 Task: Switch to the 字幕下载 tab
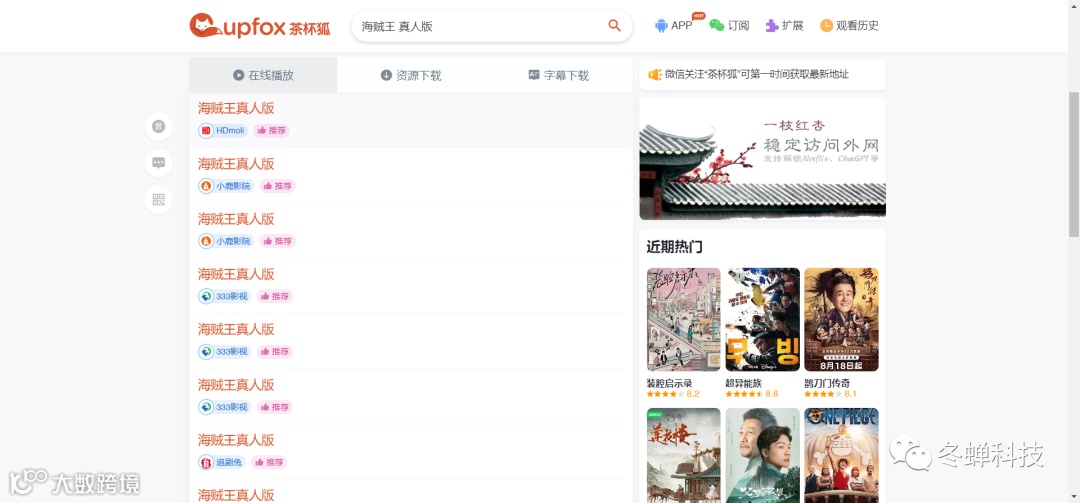tap(559, 75)
